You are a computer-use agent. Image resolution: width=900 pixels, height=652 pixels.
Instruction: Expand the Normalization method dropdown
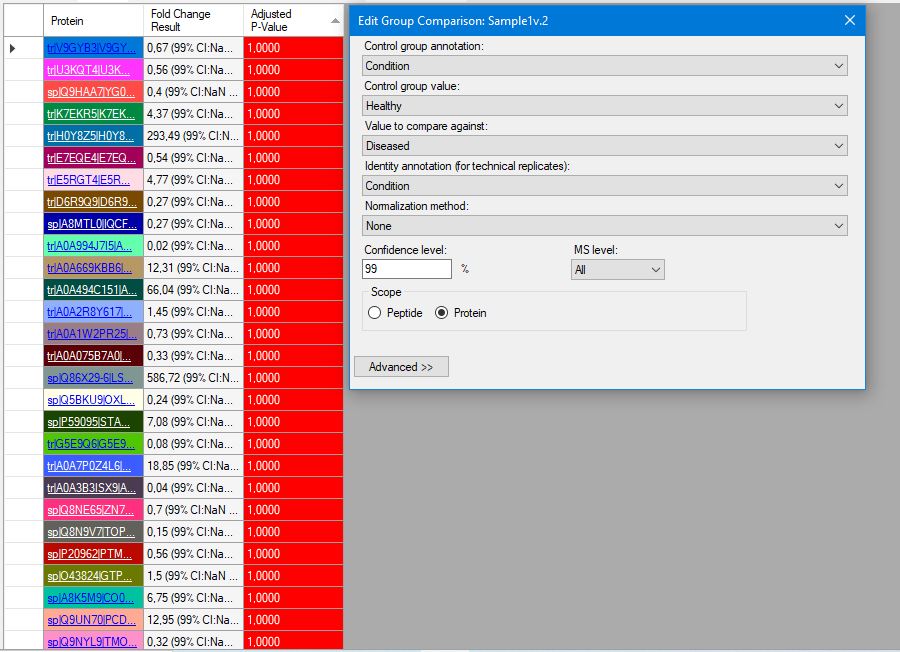coord(605,226)
